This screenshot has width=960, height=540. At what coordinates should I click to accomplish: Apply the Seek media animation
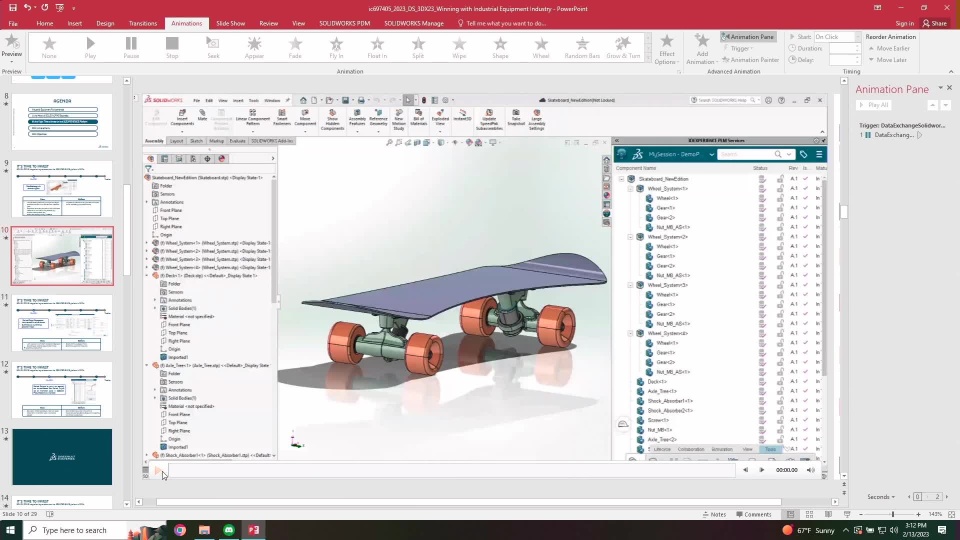point(213,48)
